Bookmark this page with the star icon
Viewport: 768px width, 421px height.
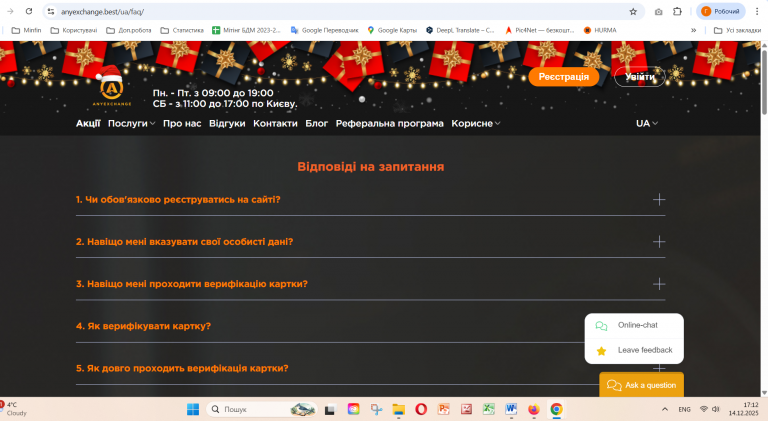(633, 11)
